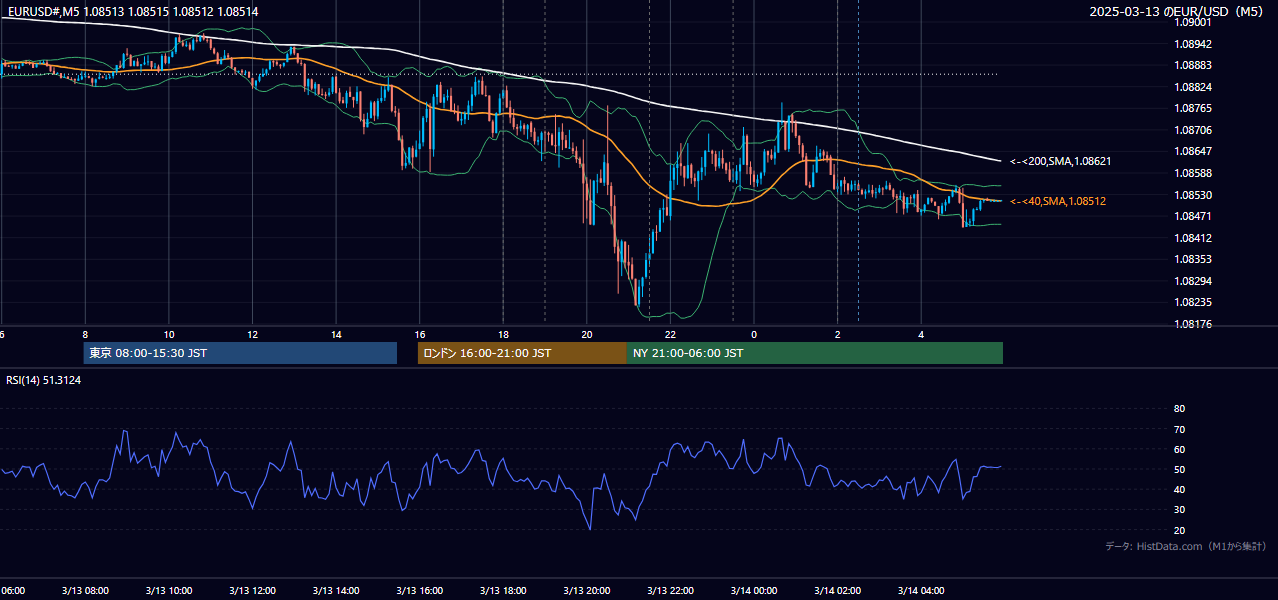The width and height of the screenshot is (1278, 600).
Task: Click the London 16:00-21:00 JST session bar
Action: coord(522,353)
